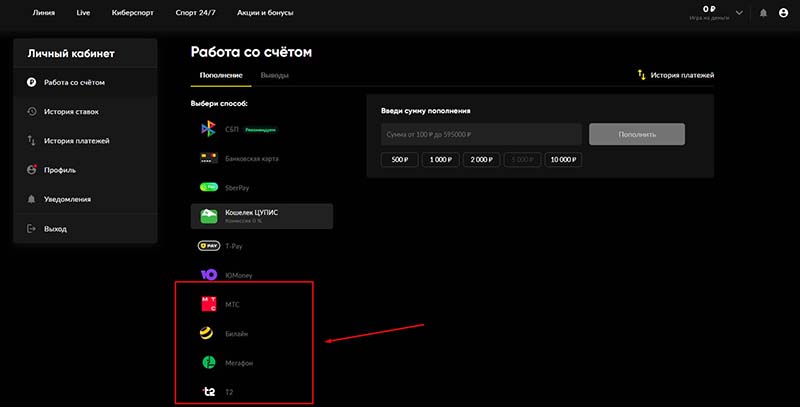Select the 2 000 ₽ preset amount
This screenshot has width=800, height=407.
pos(482,160)
